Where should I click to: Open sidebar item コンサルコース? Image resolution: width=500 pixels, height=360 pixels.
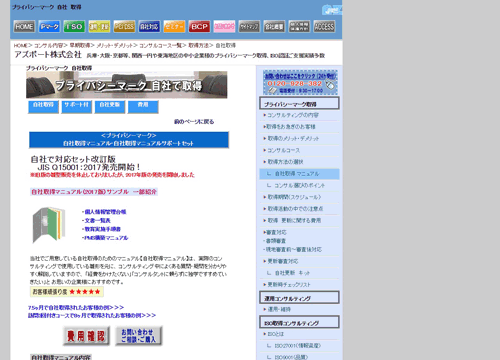283,150
